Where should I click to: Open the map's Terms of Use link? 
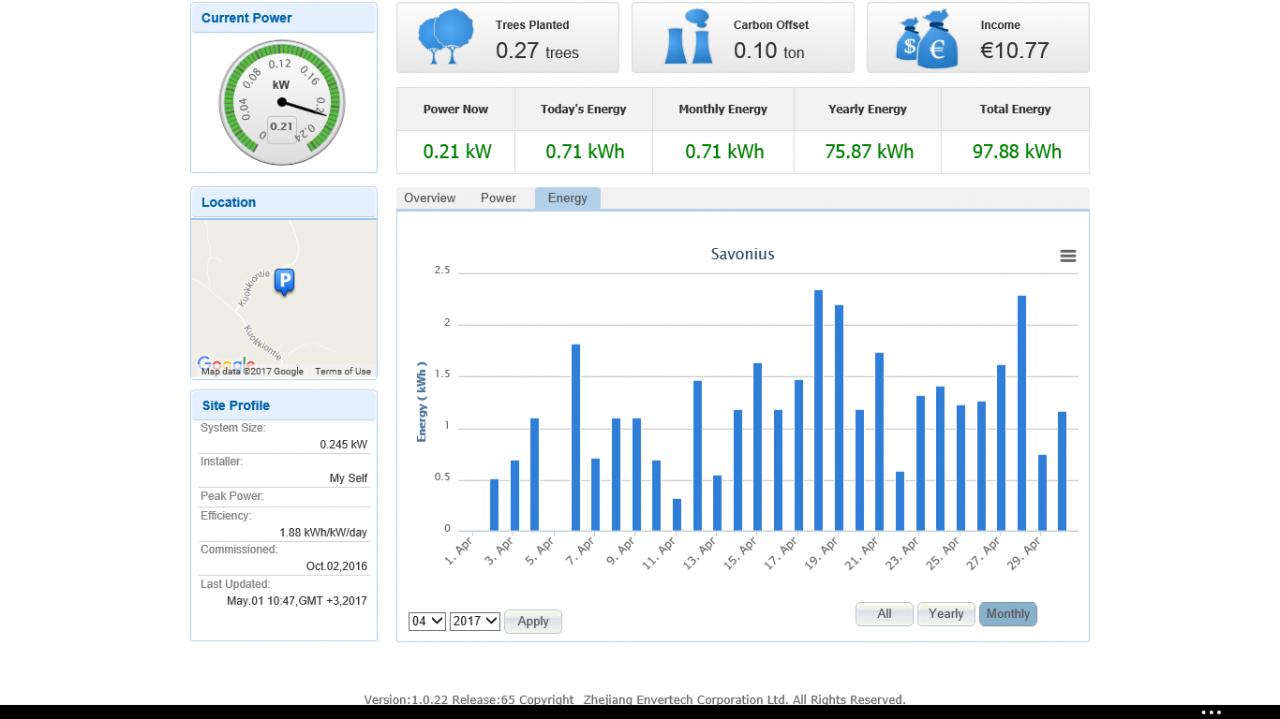(343, 371)
